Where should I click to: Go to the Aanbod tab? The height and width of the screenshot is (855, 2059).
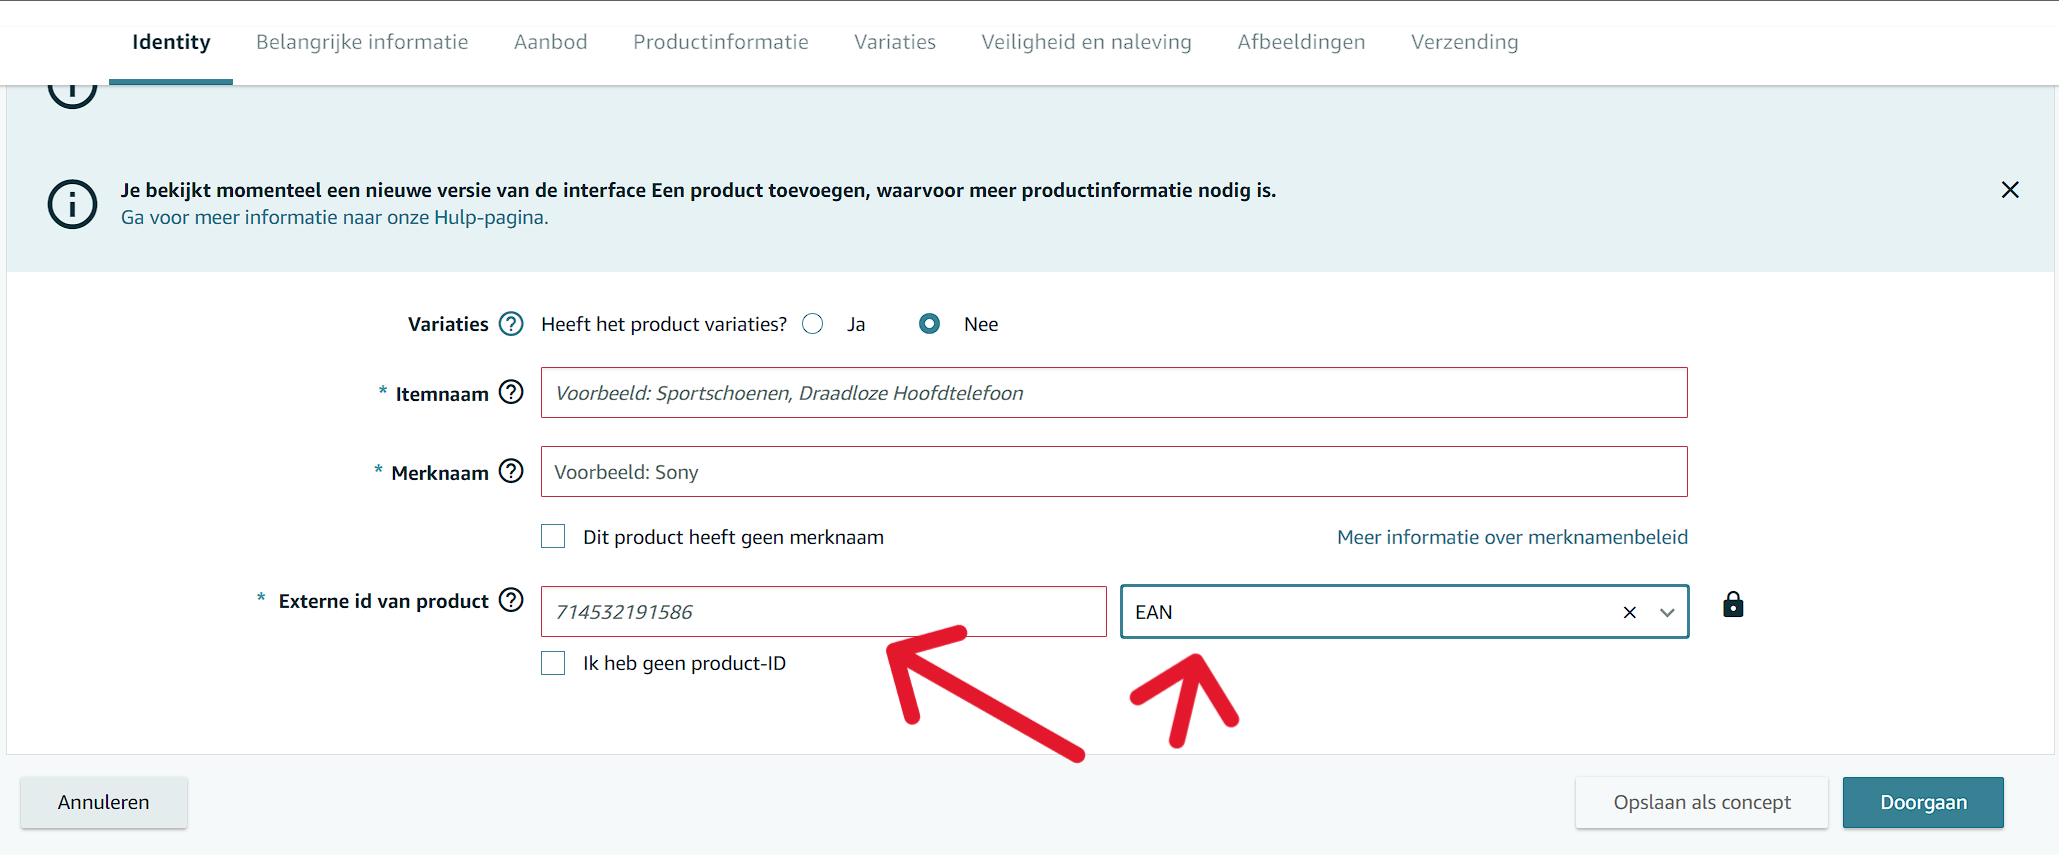(x=550, y=42)
